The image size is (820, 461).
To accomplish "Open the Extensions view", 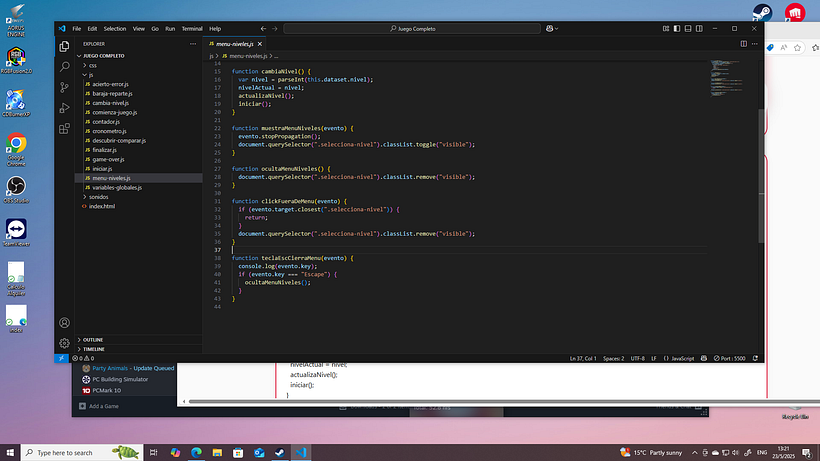I will click(x=64, y=129).
